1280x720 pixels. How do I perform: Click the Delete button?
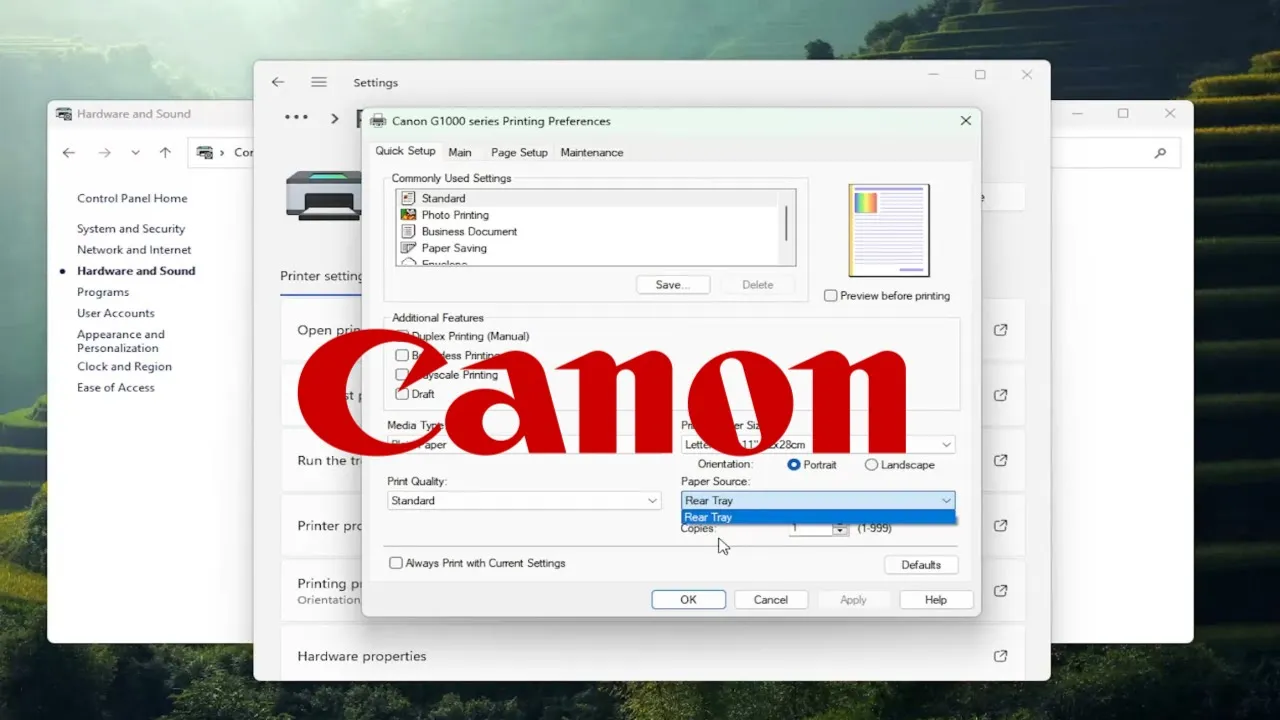click(758, 285)
